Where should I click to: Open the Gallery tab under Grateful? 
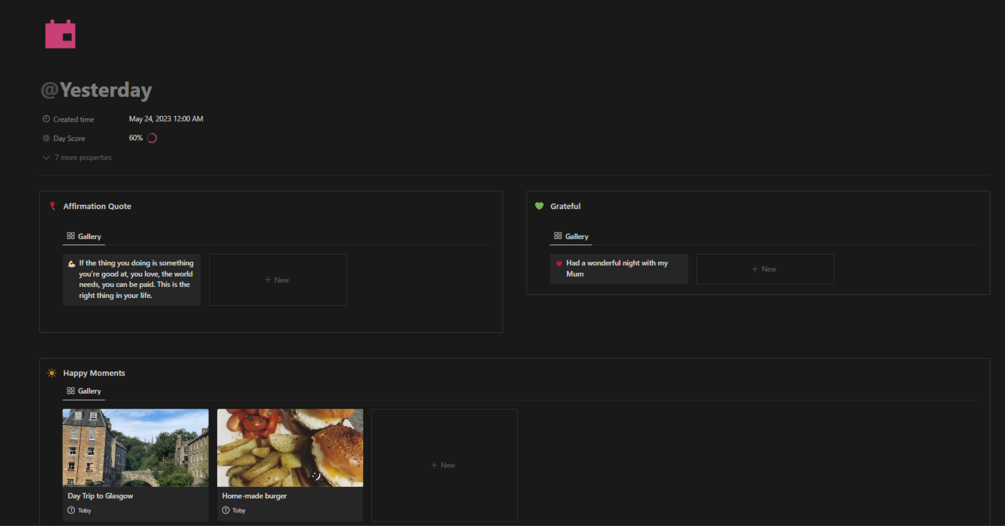(x=571, y=236)
